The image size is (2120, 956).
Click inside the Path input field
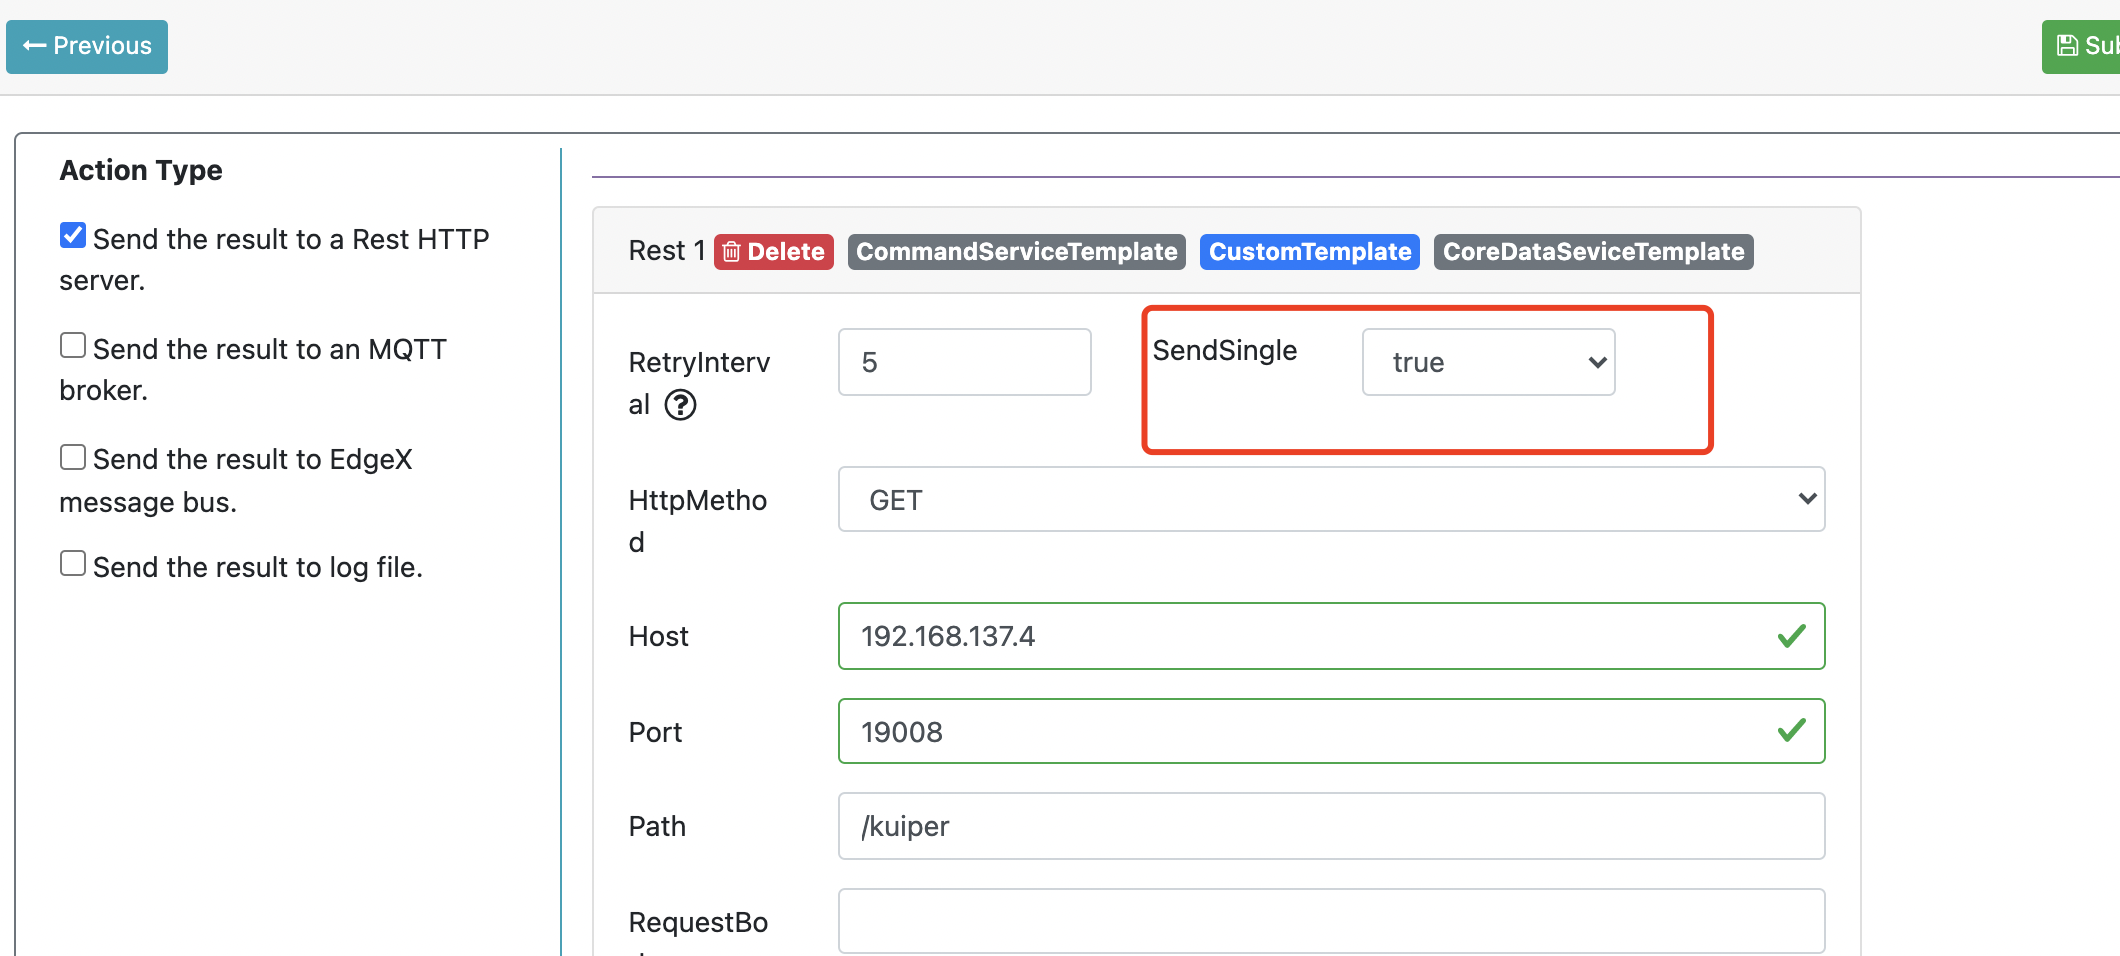[x=1330, y=826]
